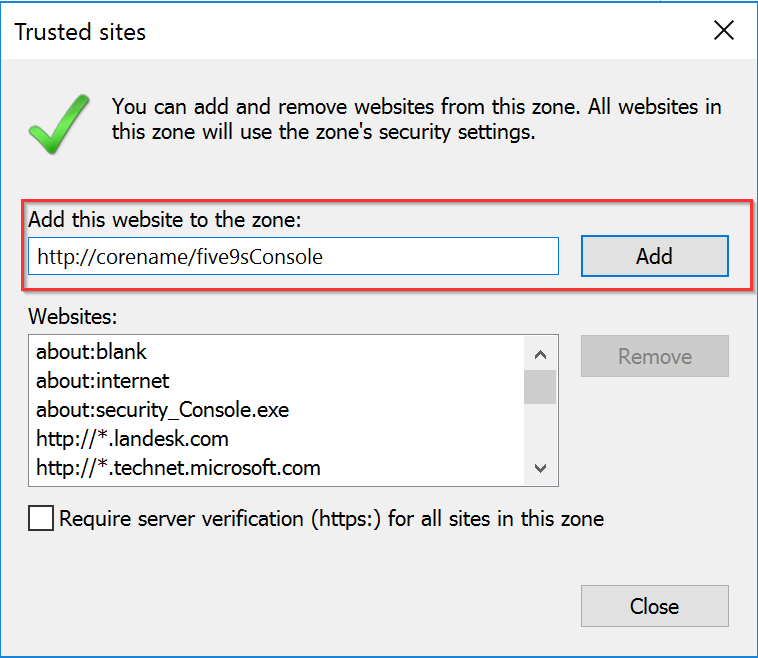Click the Websites: list label
Screen dimensions: 758x658
73,317
